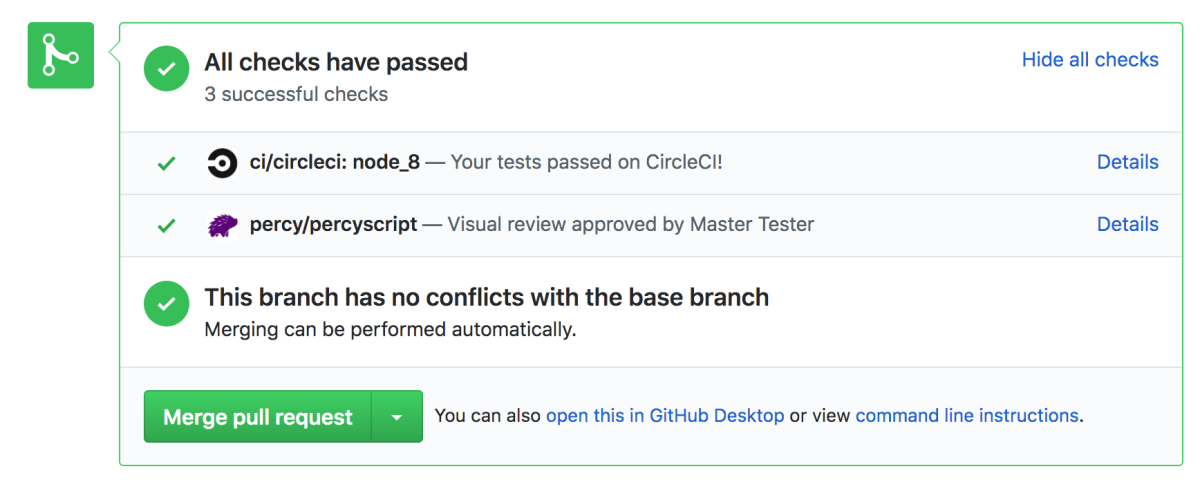
Task: Open Details for the CircleCI check
Action: pyautogui.click(x=1127, y=162)
